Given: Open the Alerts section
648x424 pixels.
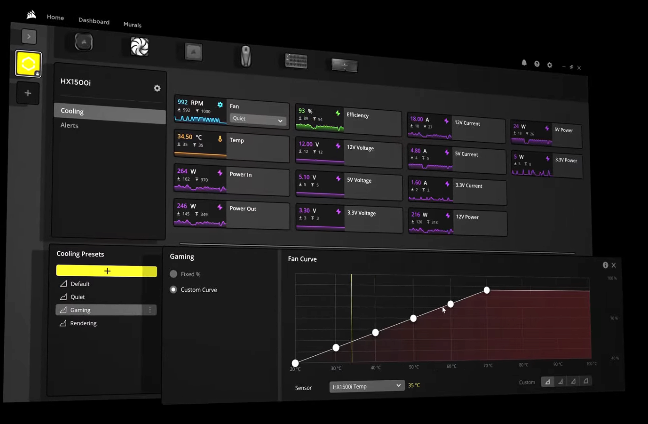Looking at the screenshot, I should (x=70, y=126).
